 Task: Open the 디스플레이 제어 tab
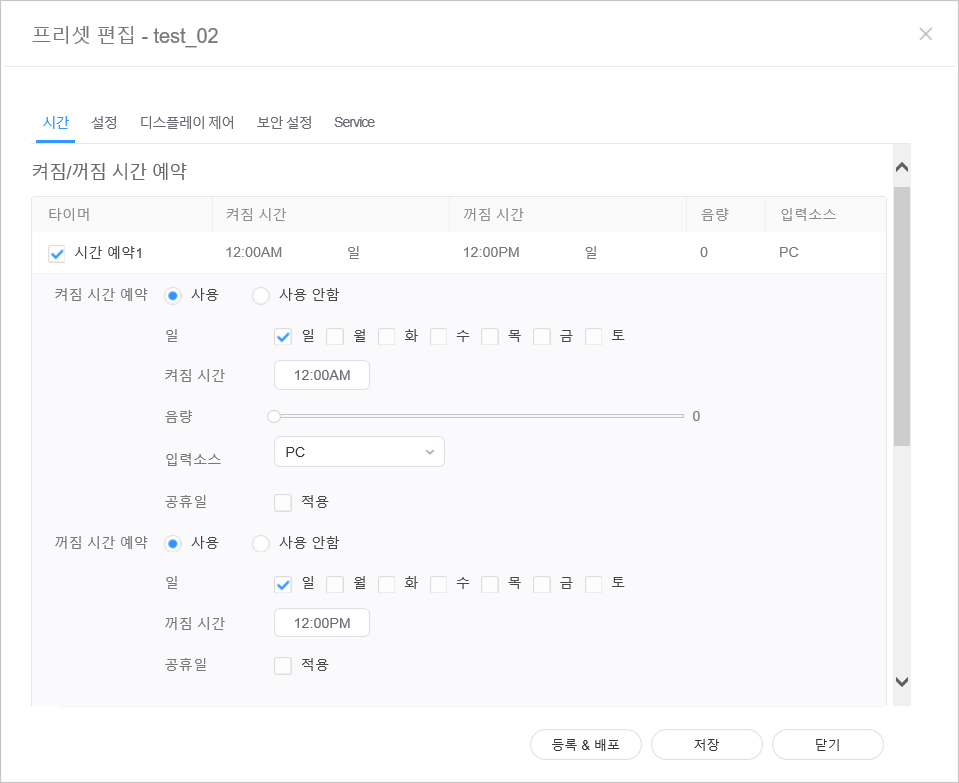(187, 122)
